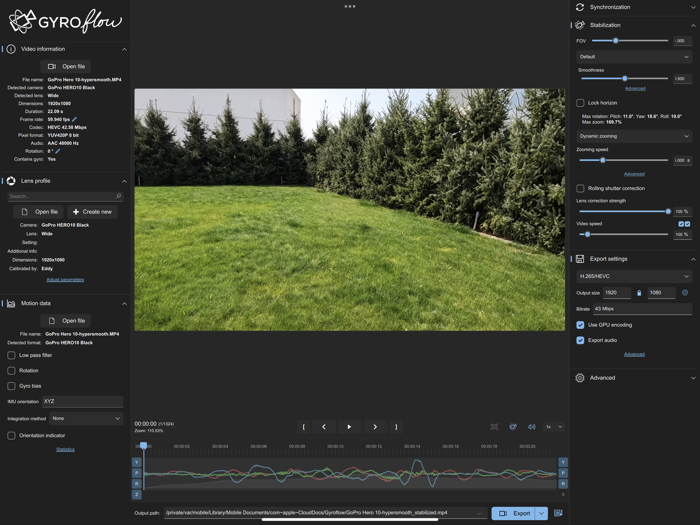Toggle the left Pitch (P) chart axis
Viewport: 700px width, 525px height.
pos(137,473)
